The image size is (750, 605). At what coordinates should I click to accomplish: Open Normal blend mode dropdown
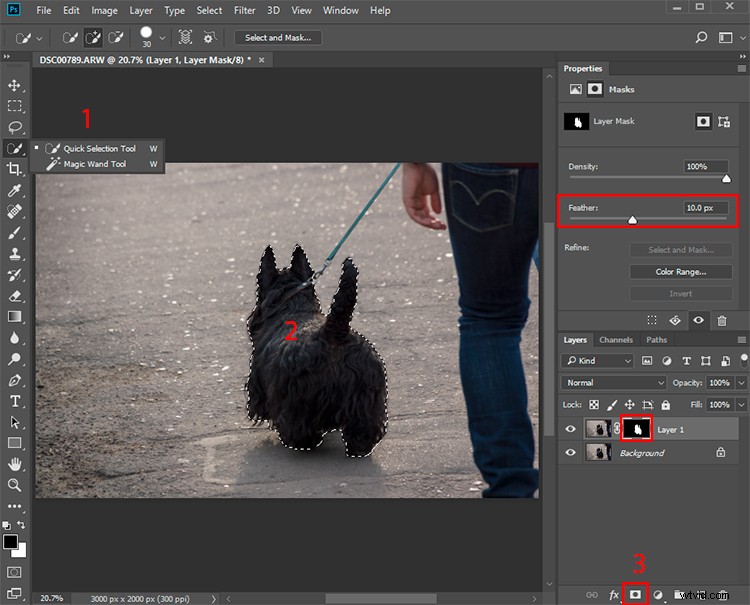pos(614,383)
